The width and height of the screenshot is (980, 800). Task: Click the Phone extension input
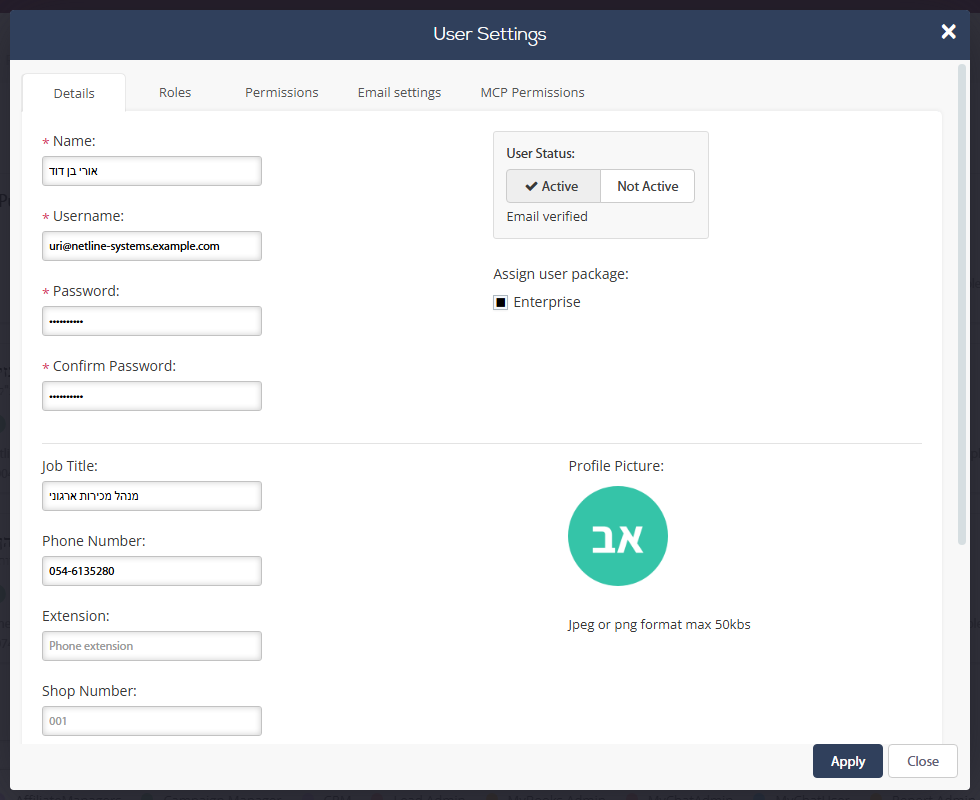coord(152,646)
